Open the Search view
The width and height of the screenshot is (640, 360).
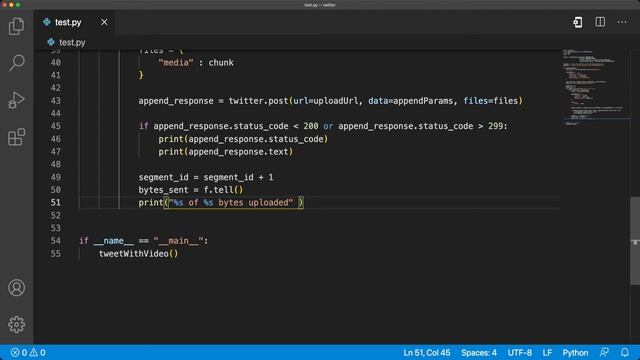click(x=16, y=63)
